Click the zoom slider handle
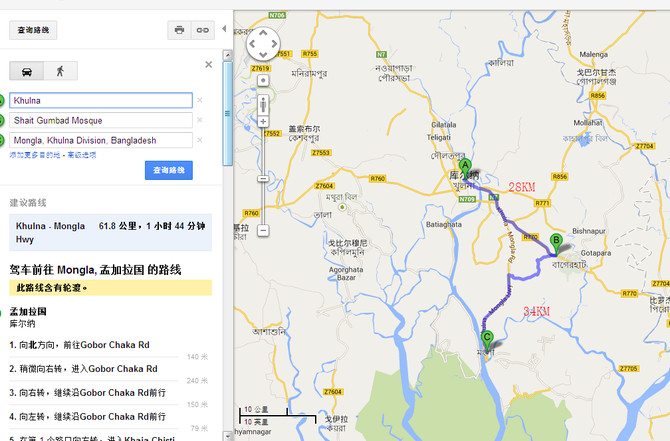 pyautogui.click(x=263, y=178)
